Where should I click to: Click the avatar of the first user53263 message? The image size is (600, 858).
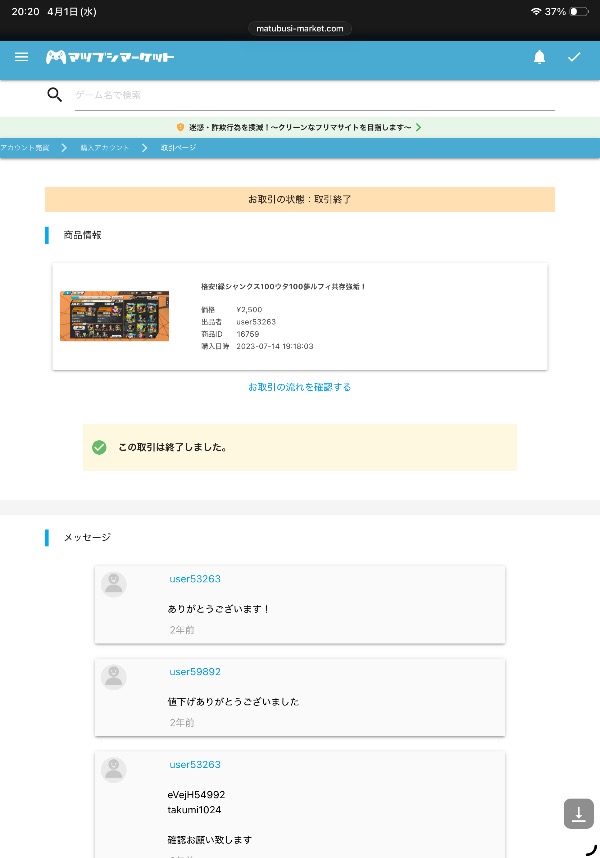tap(114, 585)
